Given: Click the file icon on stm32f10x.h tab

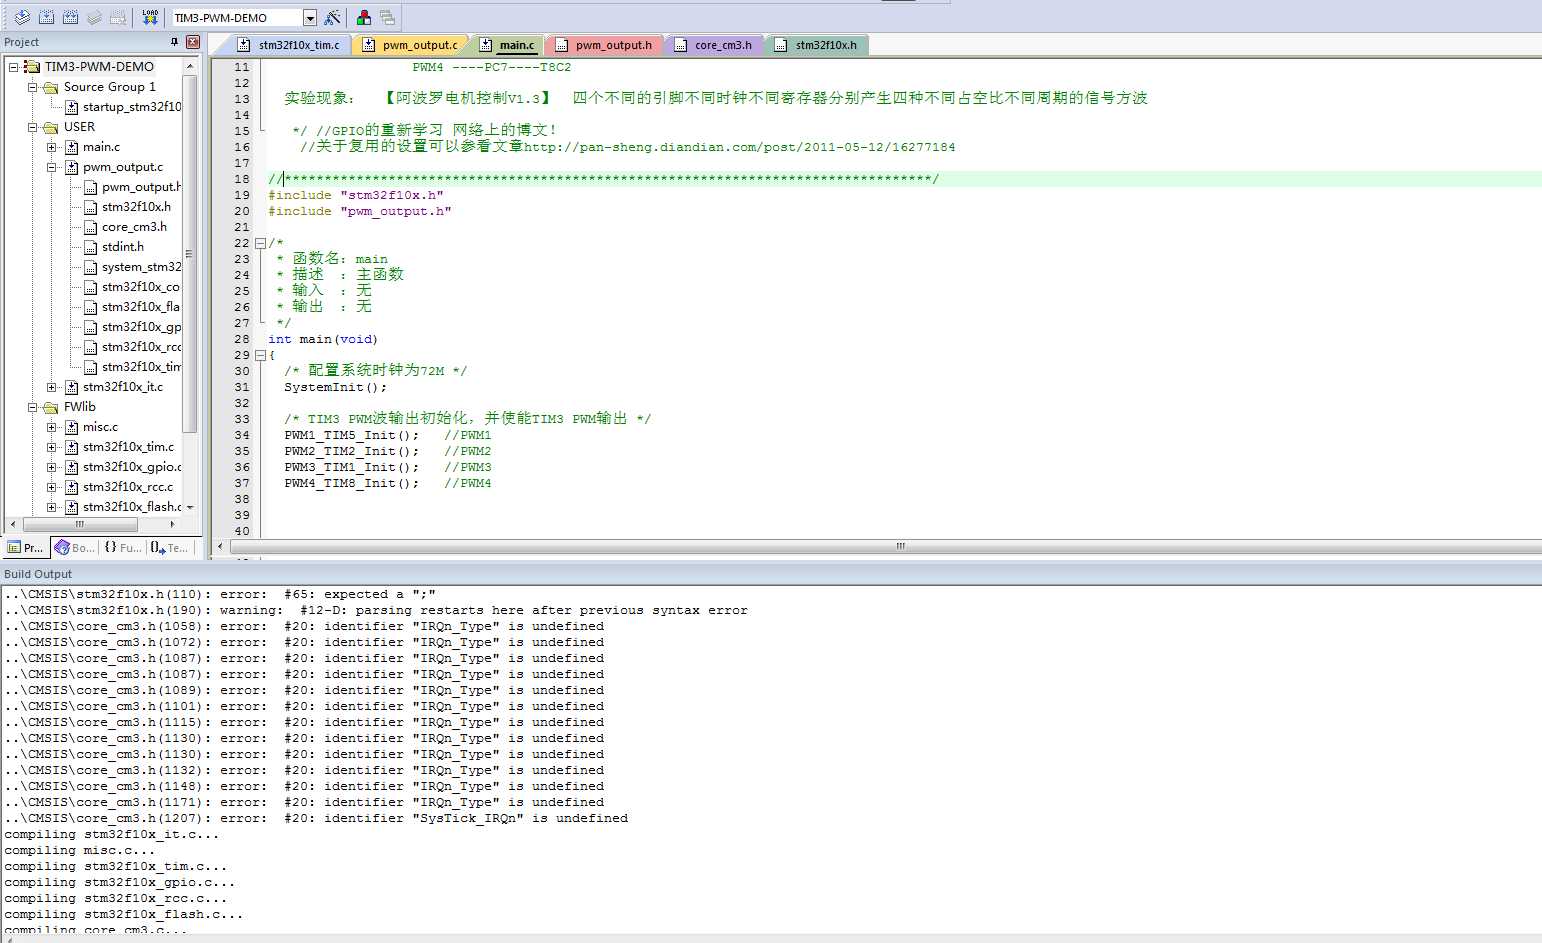Looking at the screenshot, I should click(781, 45).
